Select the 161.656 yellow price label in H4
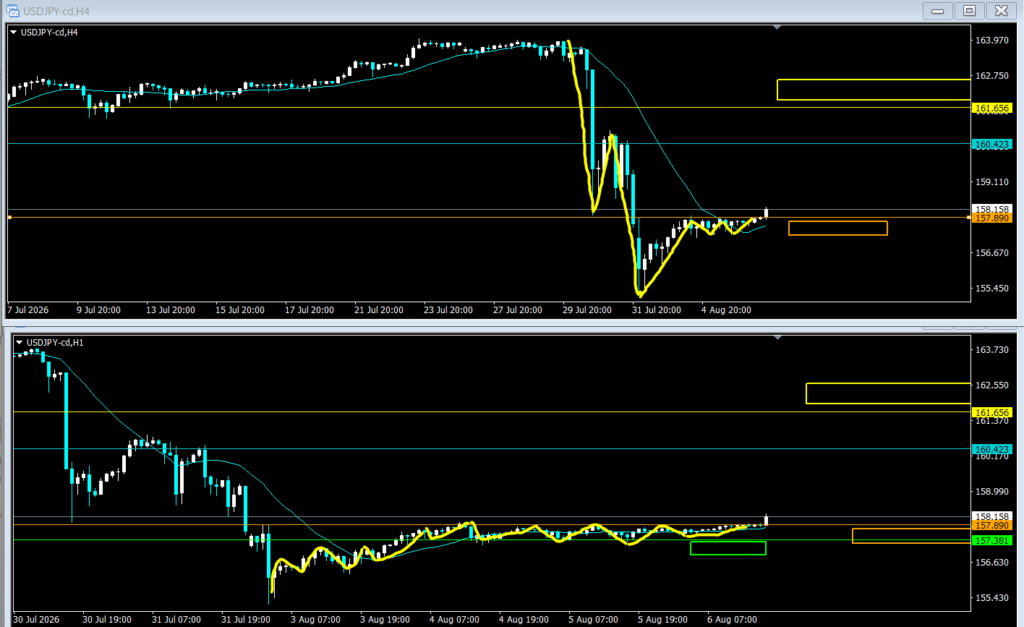1024x627 pixels. [x=992, y=108]
